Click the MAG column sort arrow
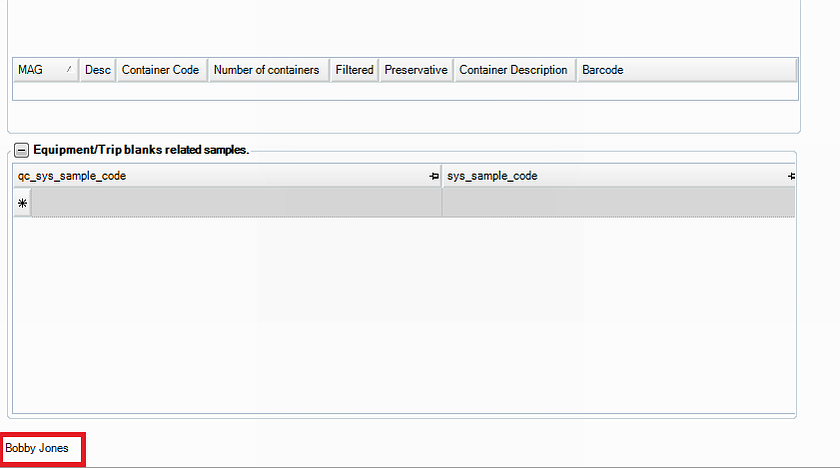The width and height of the screenshot is (840, 468). (69, 70)
